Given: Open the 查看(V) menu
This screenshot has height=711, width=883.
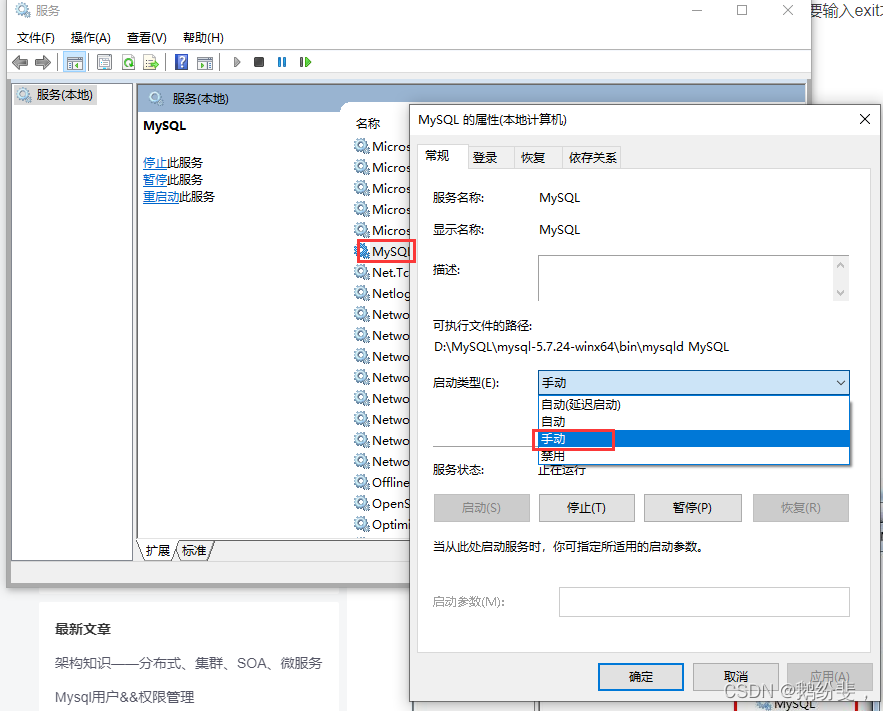Looking at the screenshot, I should click(147, 38).
